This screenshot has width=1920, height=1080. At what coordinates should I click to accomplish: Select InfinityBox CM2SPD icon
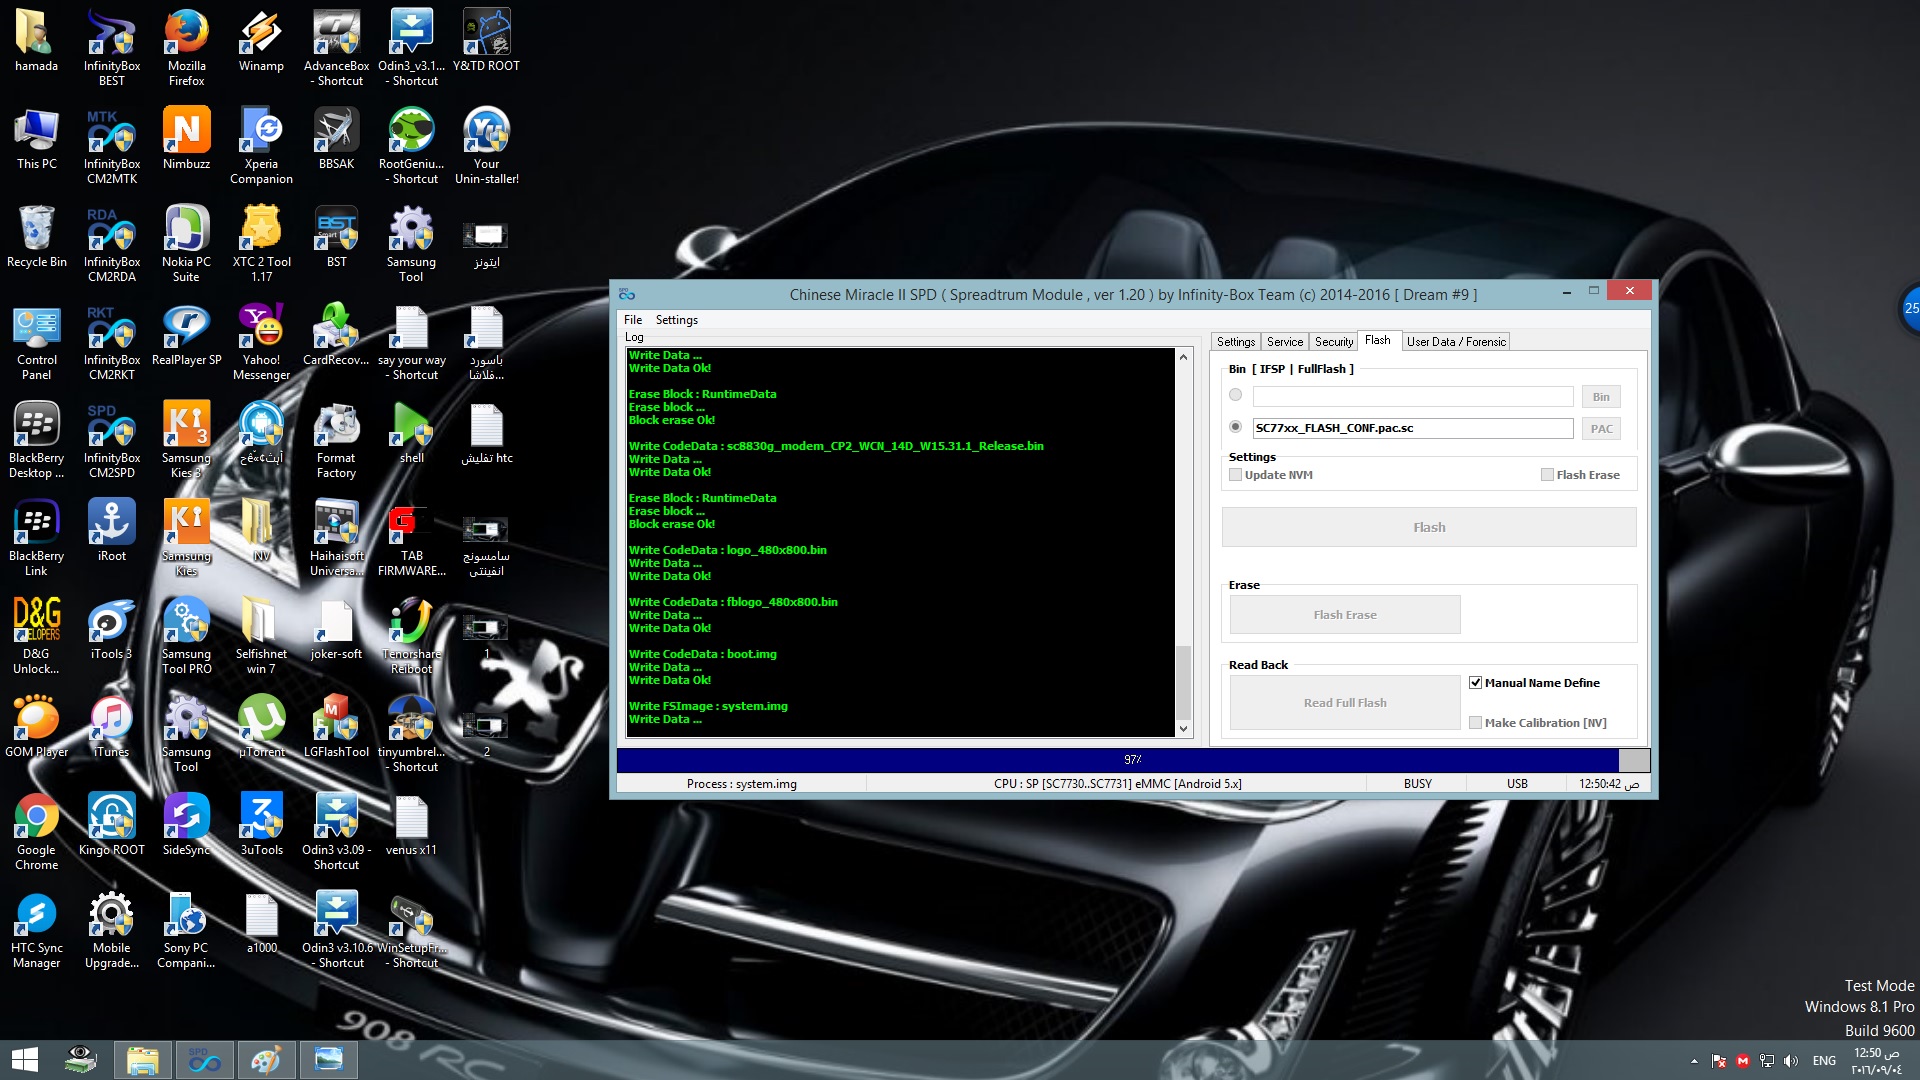111,439
